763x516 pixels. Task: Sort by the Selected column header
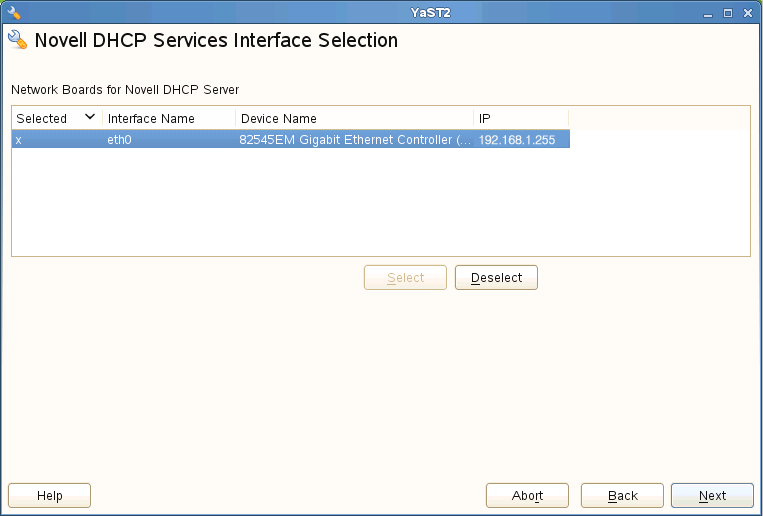pos(42,118)
